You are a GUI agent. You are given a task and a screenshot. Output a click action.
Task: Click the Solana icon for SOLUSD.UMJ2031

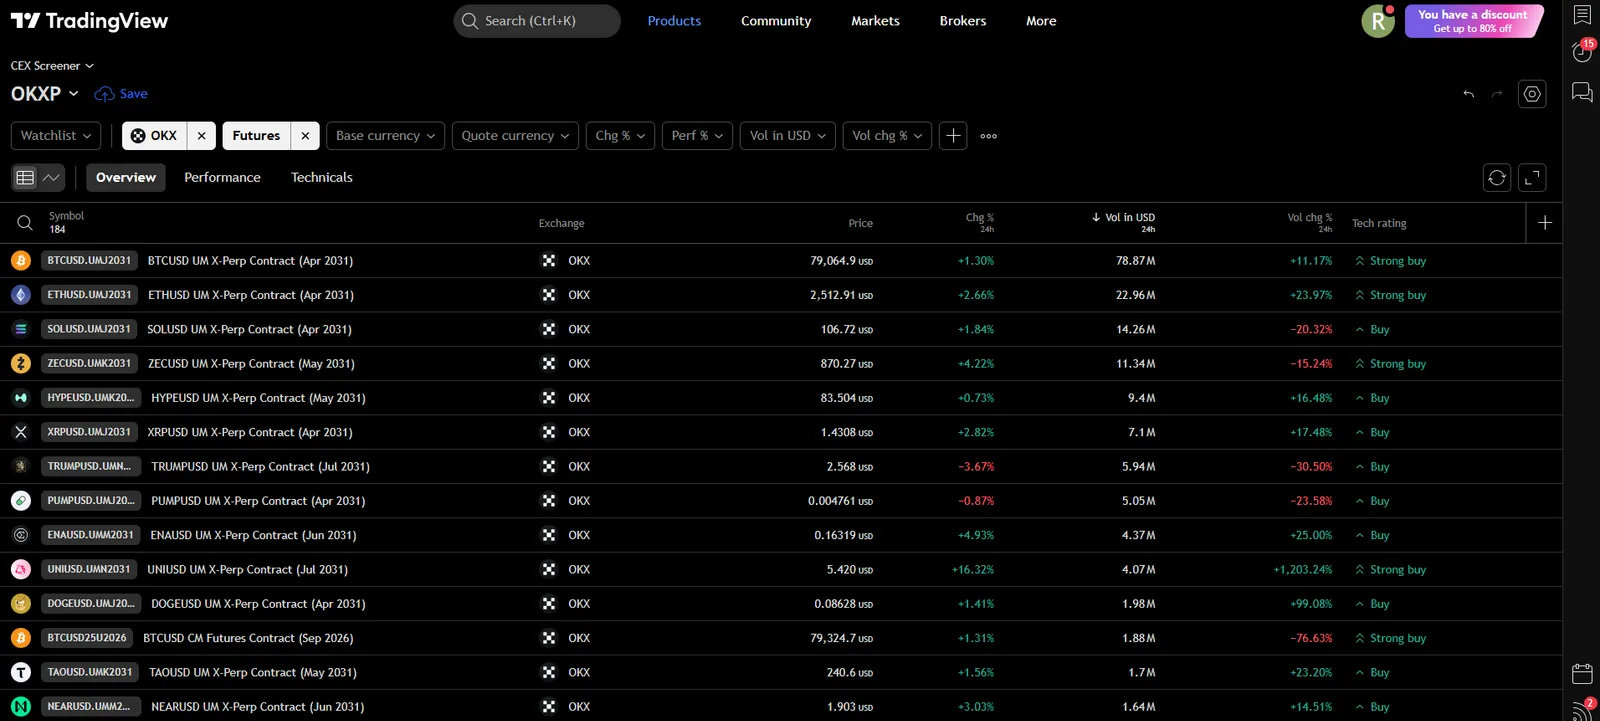[x=21, y=329]
